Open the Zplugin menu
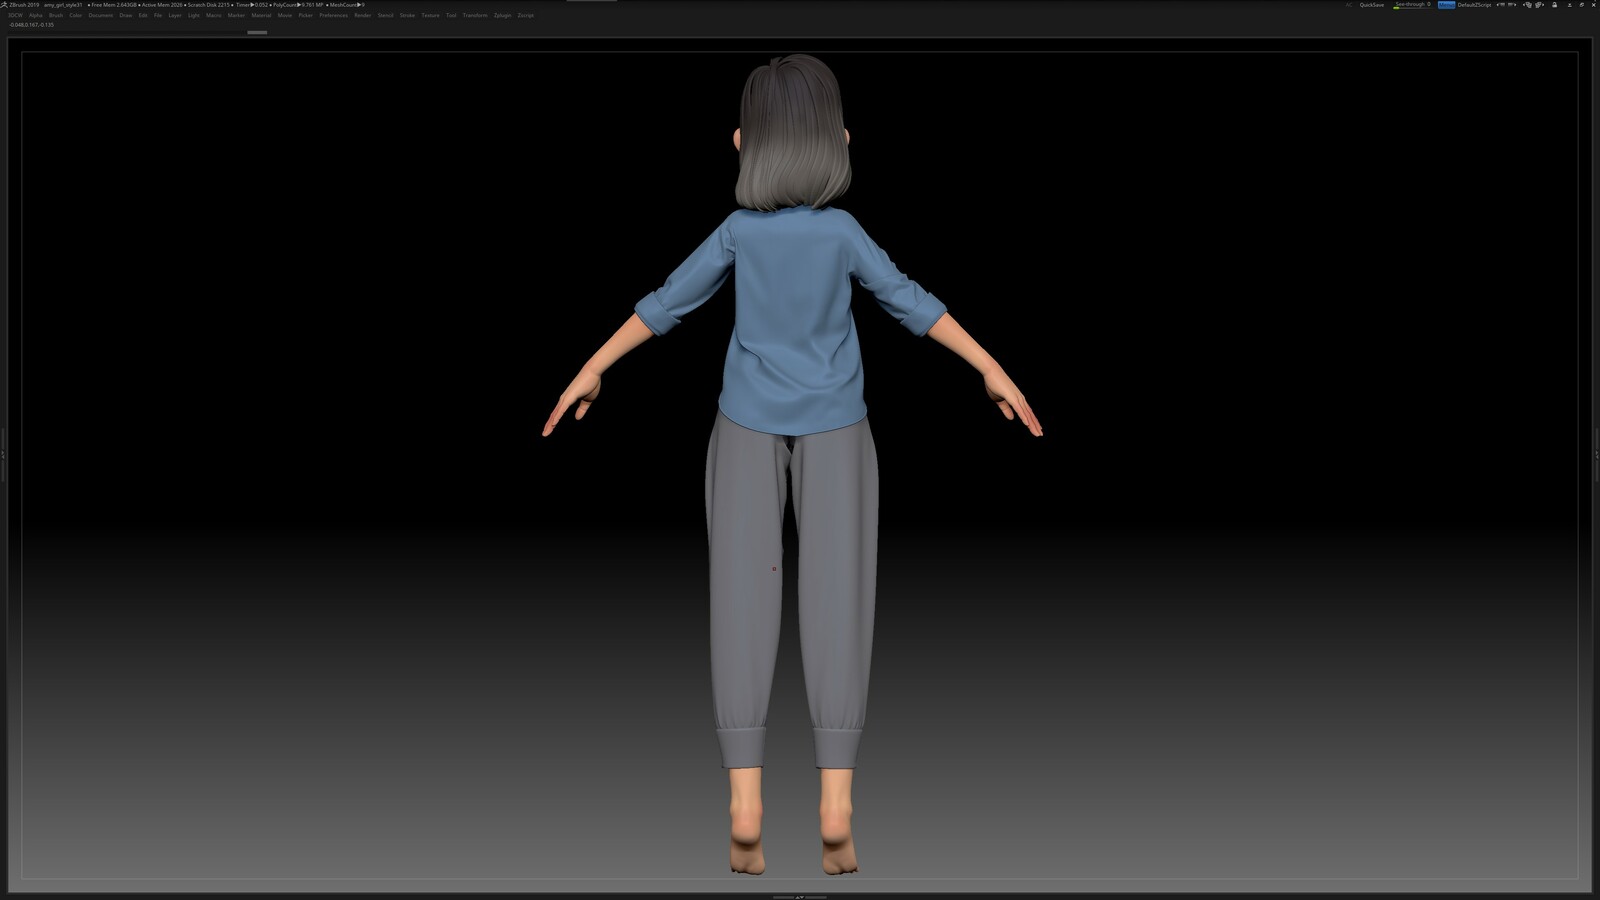Screen dimensions: 1600x900 (x=502, y=15)
